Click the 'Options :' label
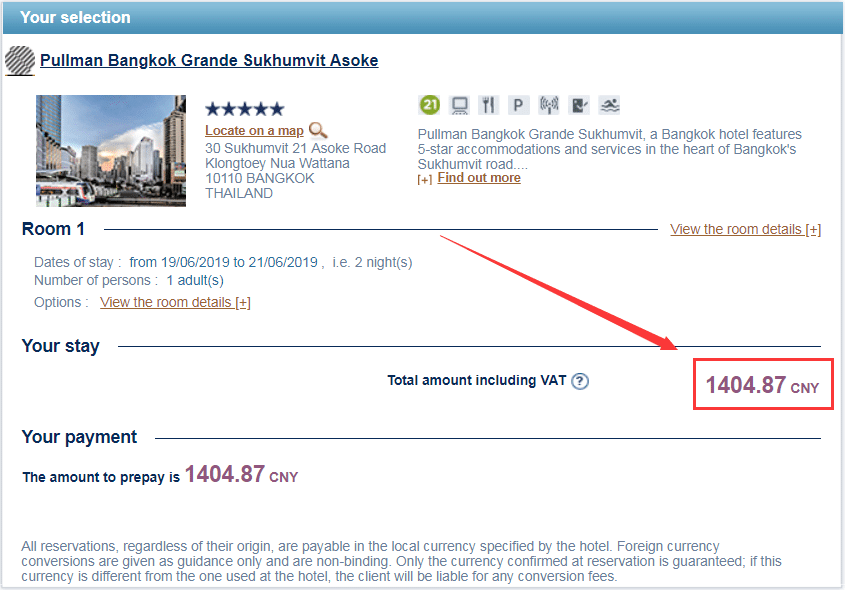This screenshot has height=590, width=845. tap(61, 302)
